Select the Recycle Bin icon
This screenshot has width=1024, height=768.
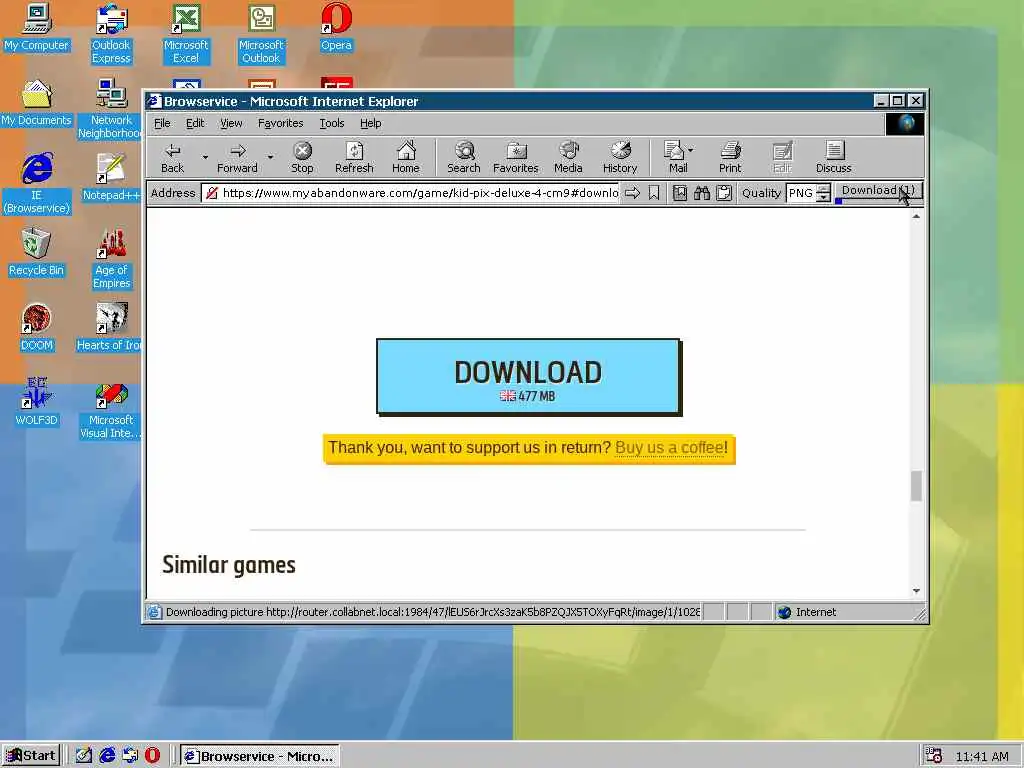coord(37,253)
